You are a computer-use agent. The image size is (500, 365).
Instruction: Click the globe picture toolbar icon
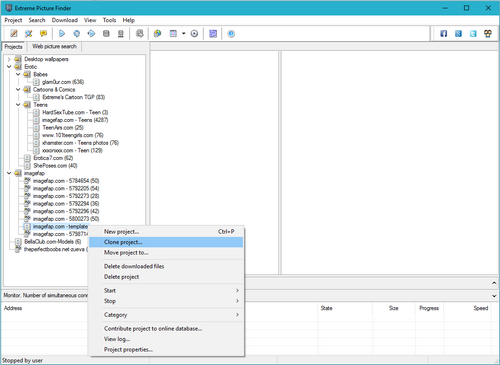[157, 33]
